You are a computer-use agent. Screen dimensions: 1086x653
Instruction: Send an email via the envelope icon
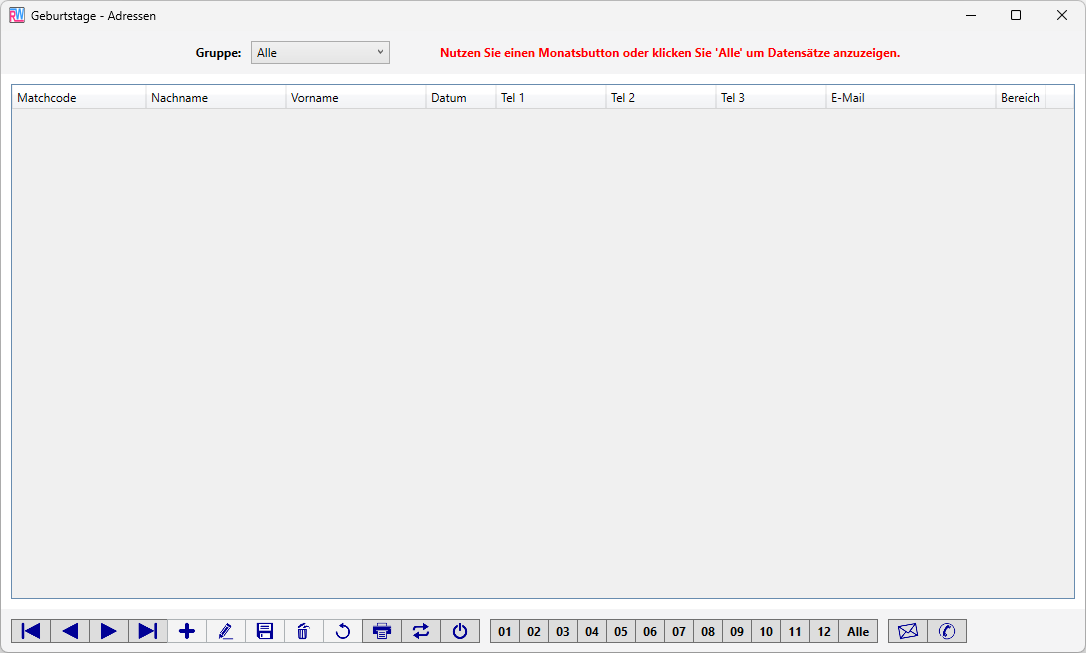point(908,631)
